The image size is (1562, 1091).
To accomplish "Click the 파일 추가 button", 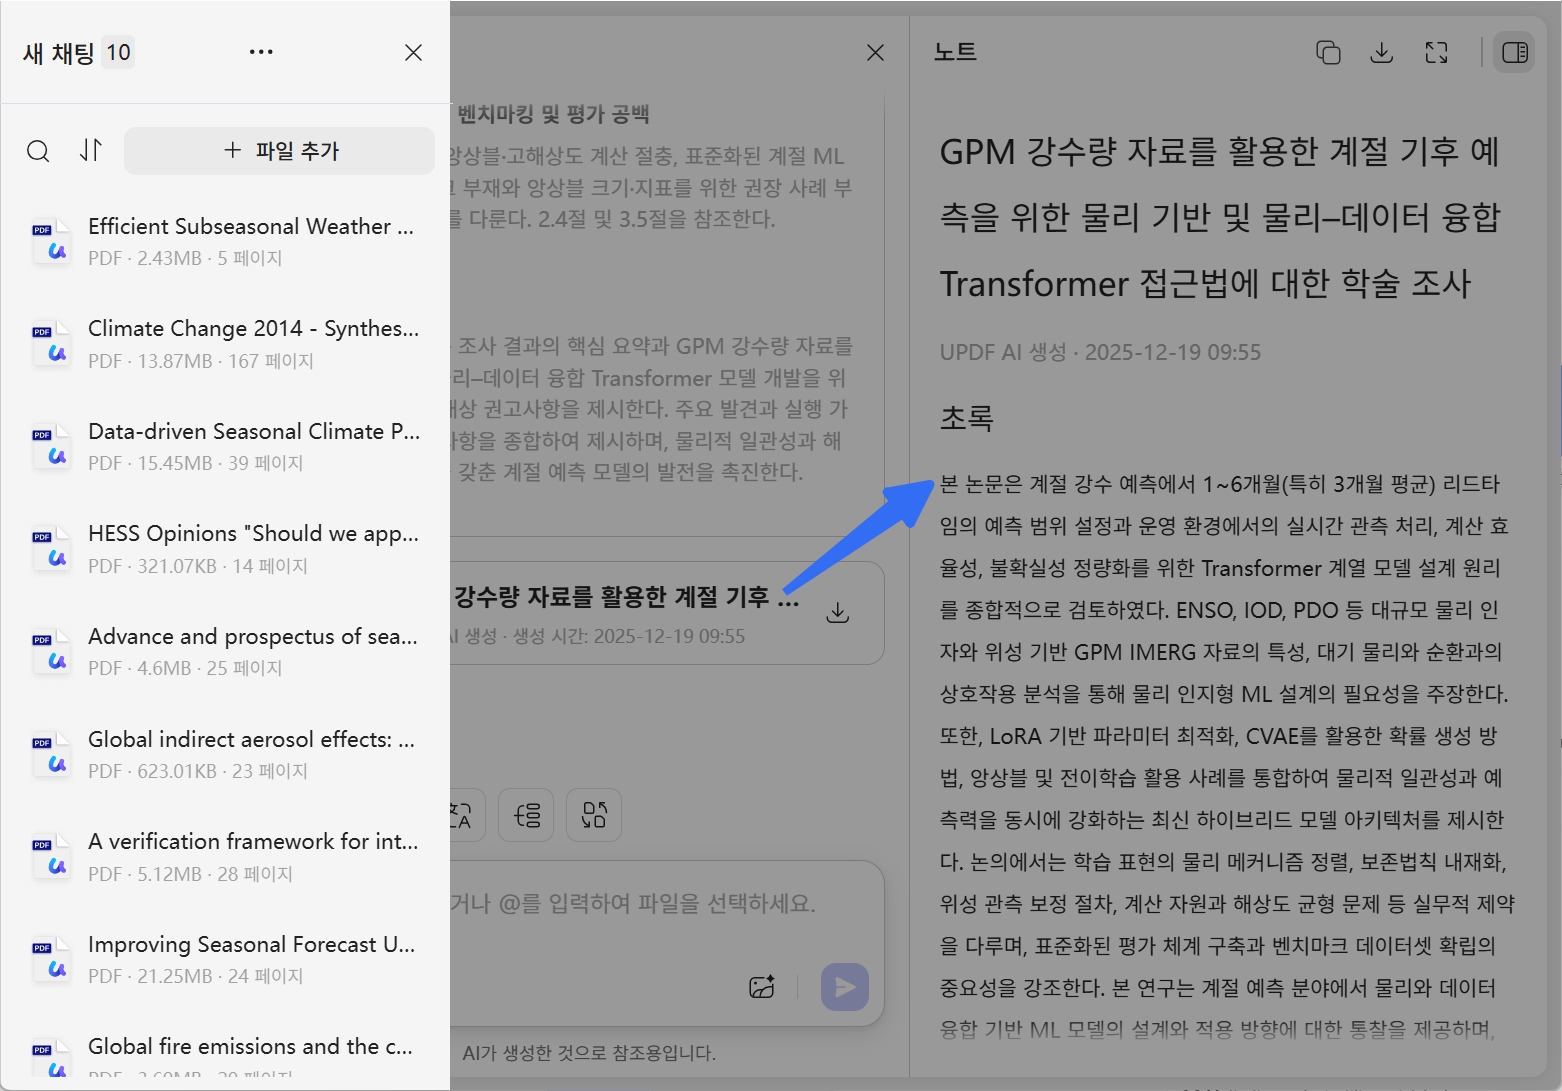I will point(279,151).
